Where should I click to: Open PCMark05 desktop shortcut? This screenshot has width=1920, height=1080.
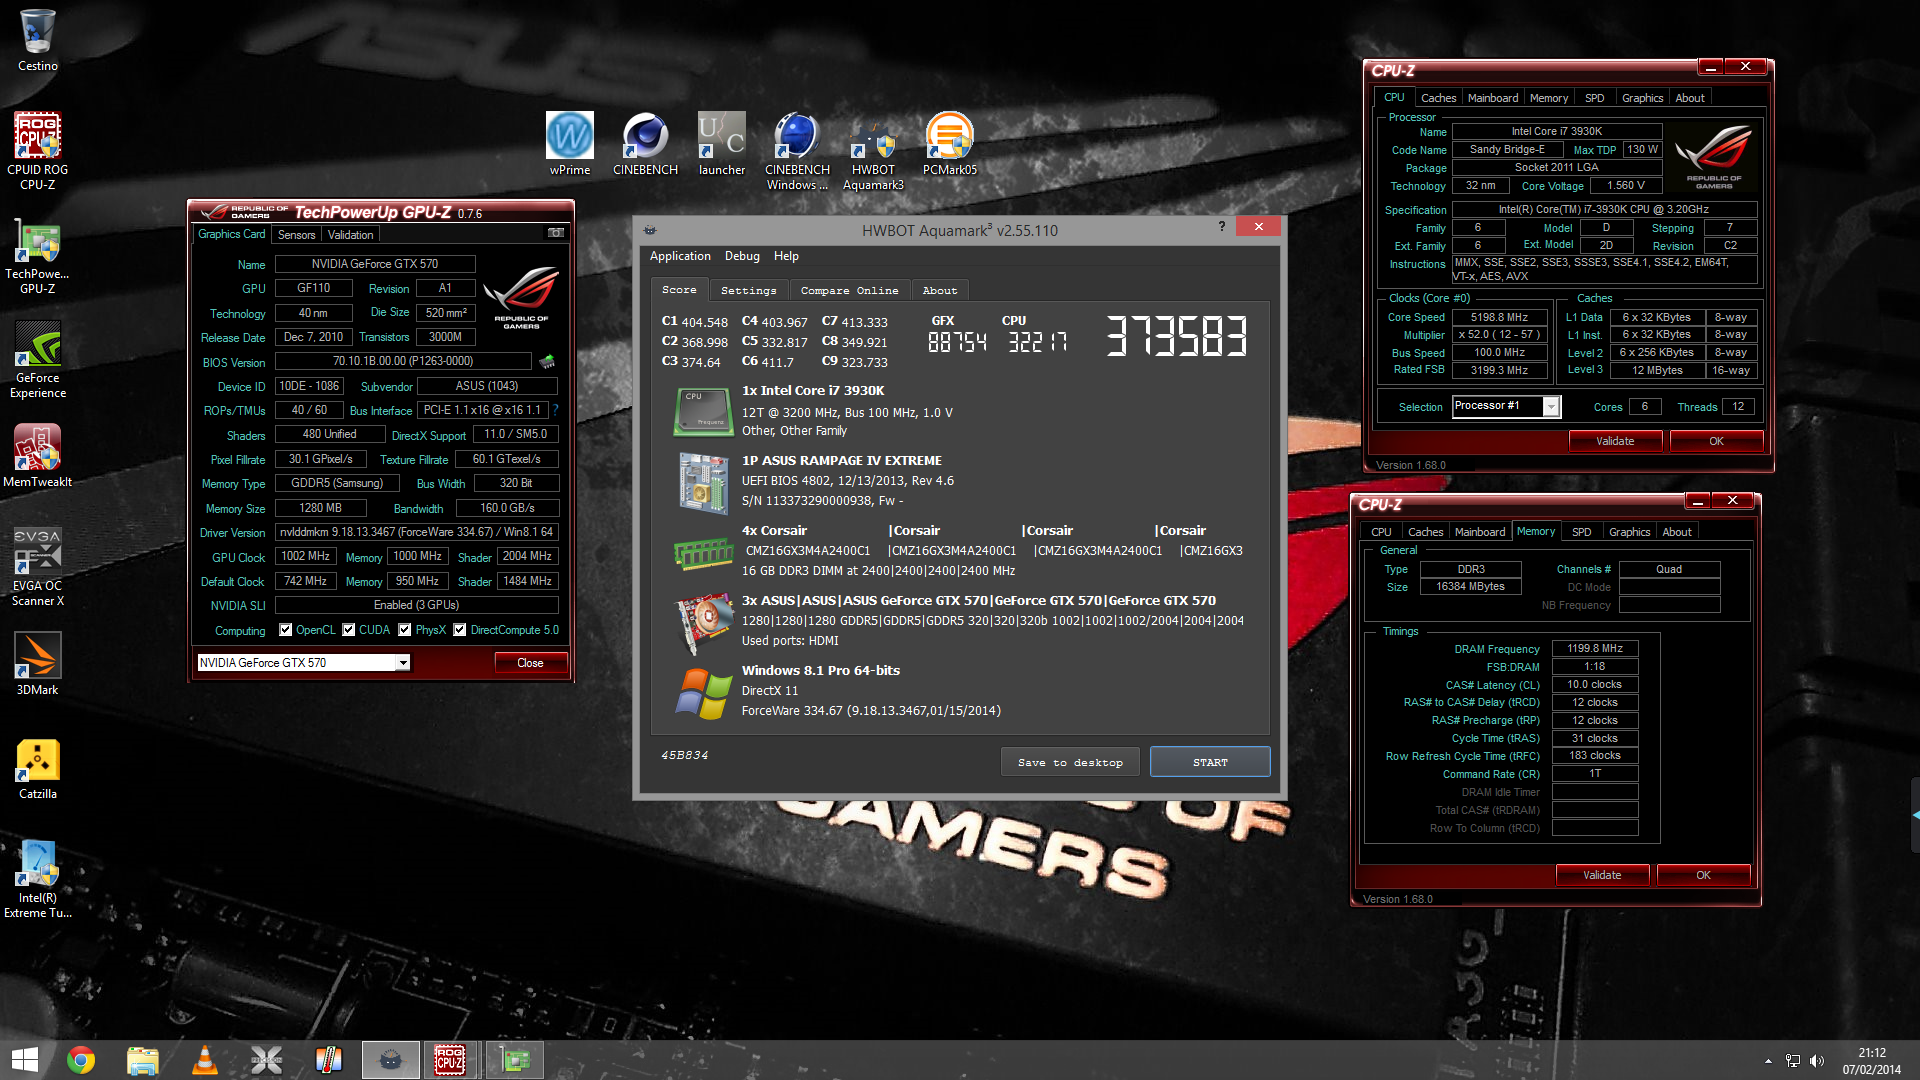[x=949, y=144]
